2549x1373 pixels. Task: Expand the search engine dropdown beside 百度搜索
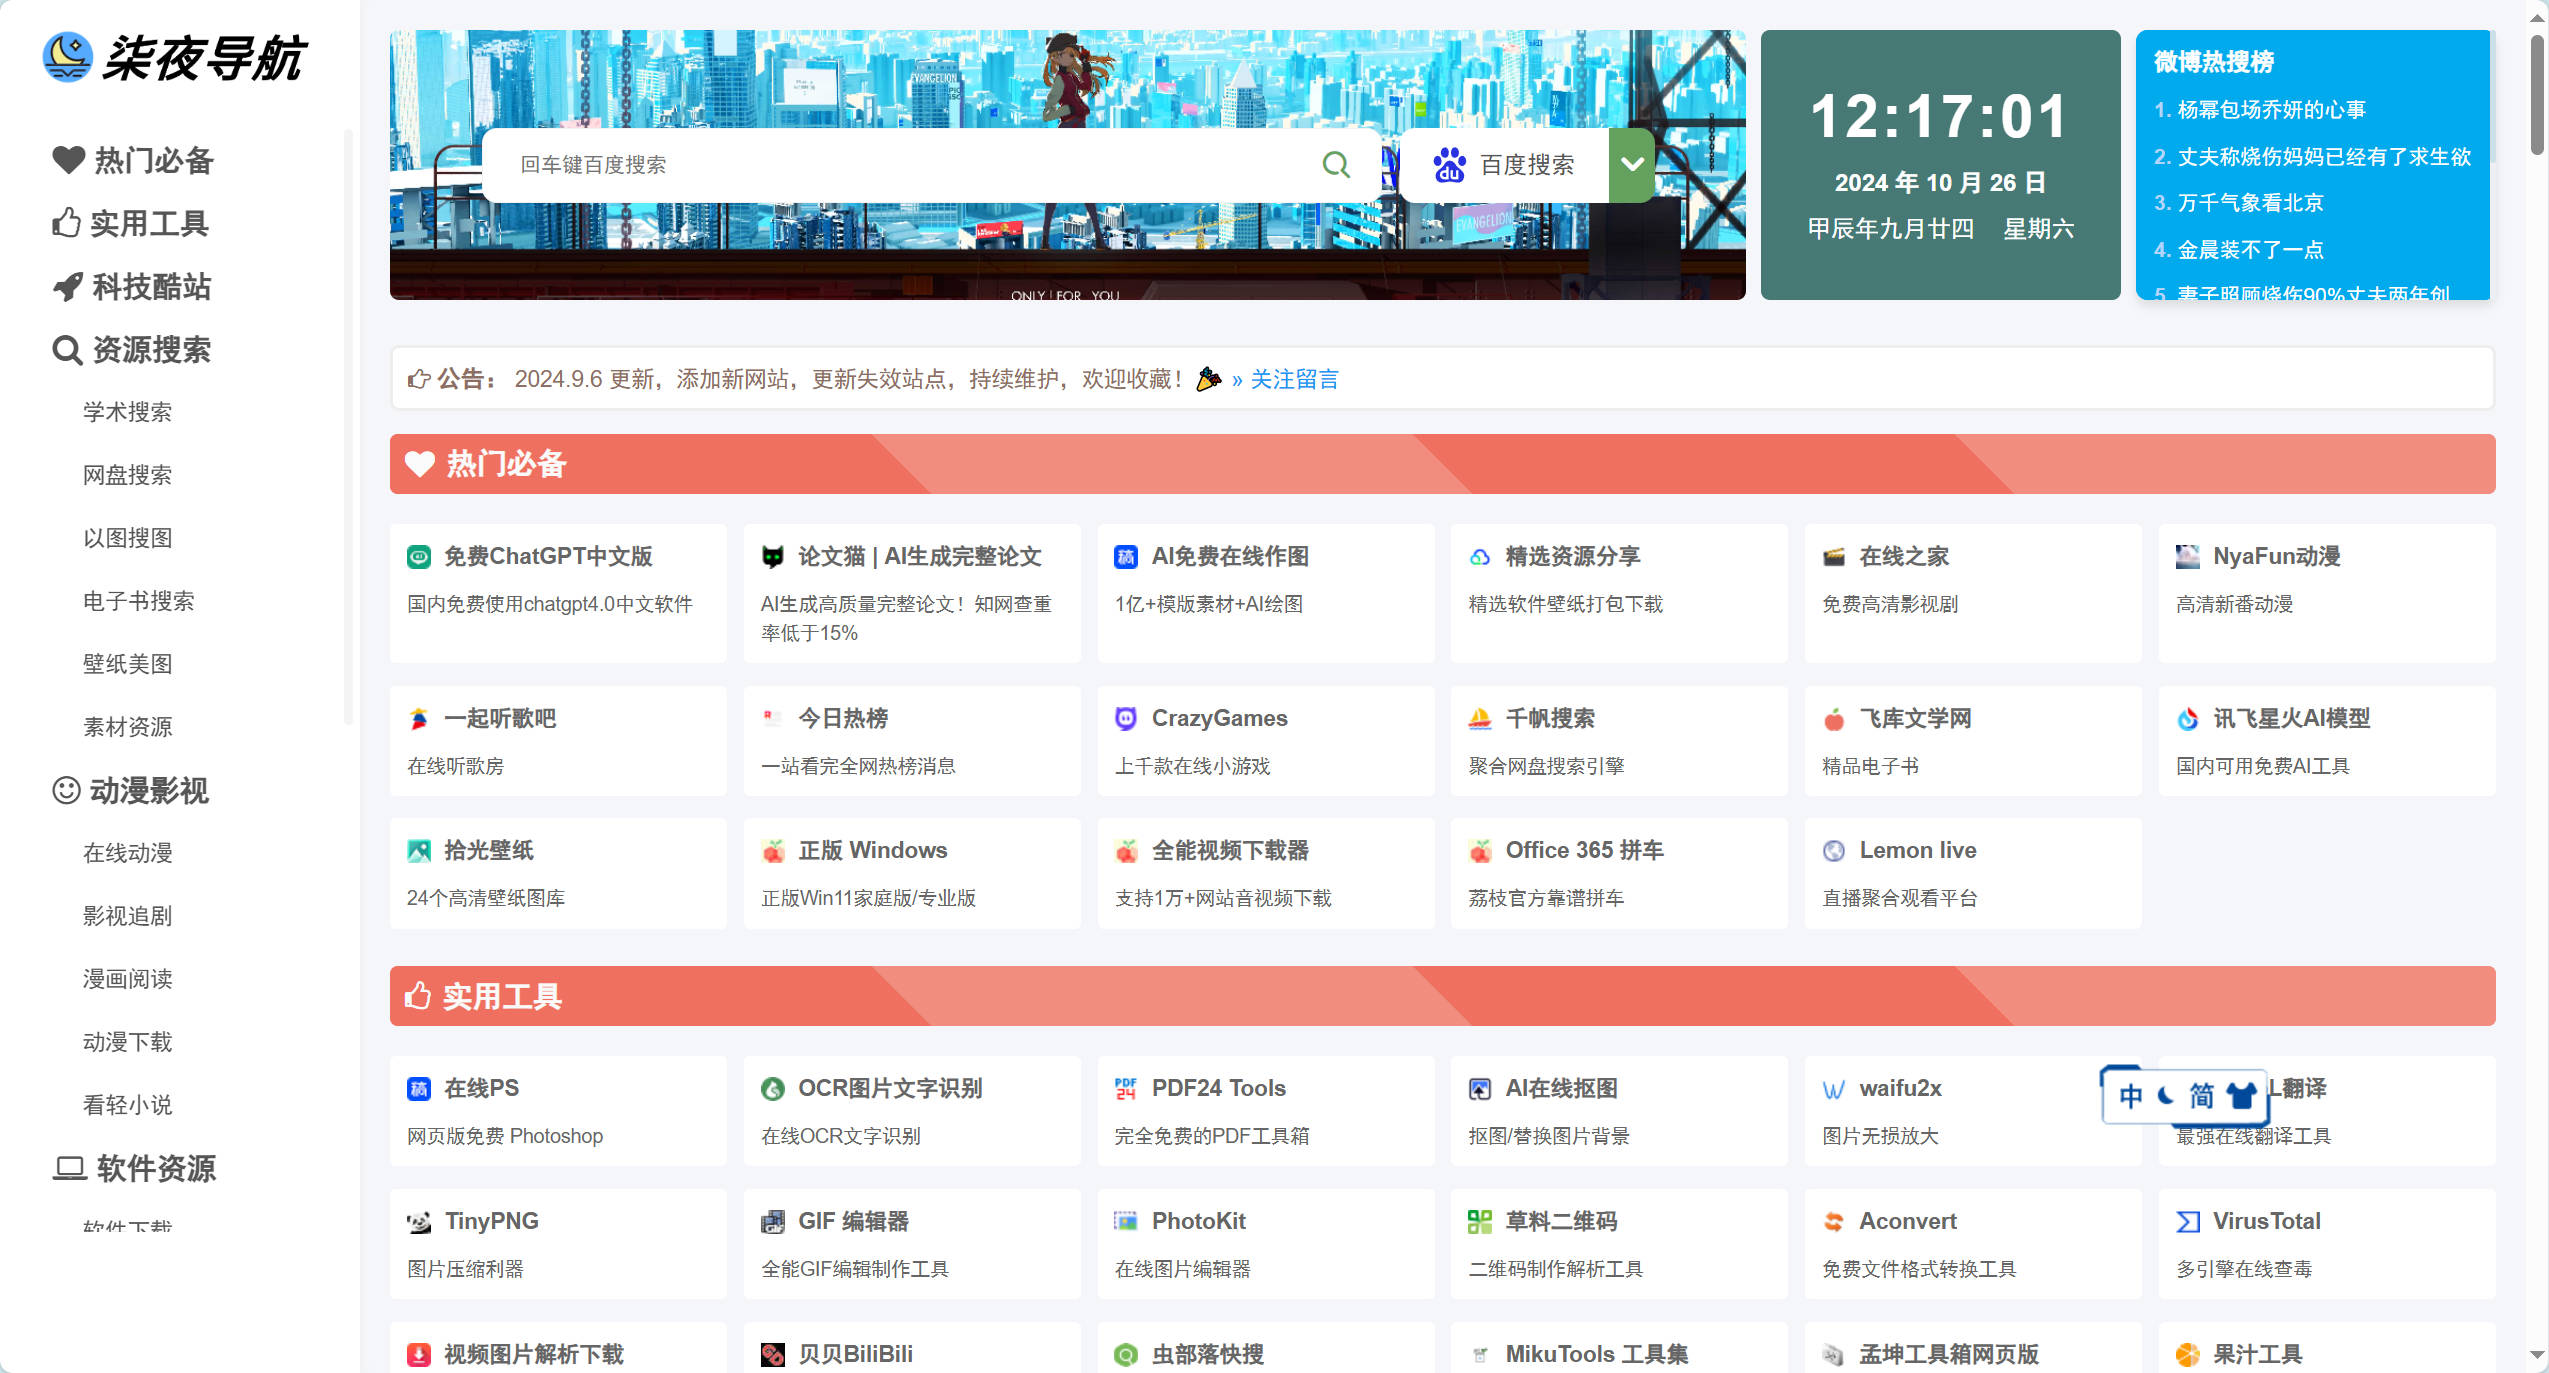click(x=1631, y=164)
